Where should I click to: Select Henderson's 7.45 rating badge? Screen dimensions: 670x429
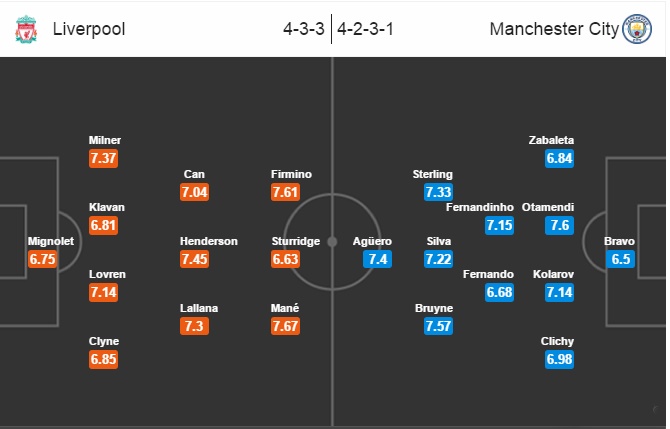pyautogui.click(x=197, y=259)
